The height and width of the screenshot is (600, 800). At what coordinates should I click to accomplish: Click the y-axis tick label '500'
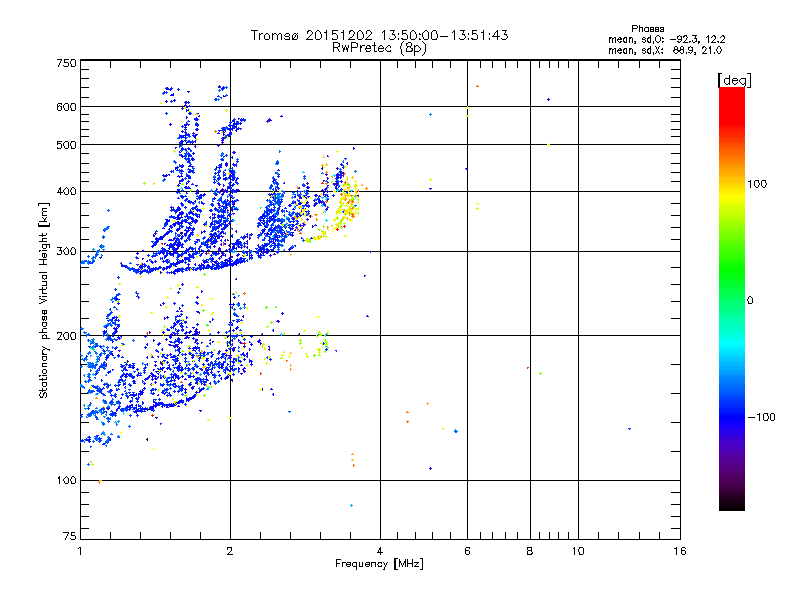point(66,145)
